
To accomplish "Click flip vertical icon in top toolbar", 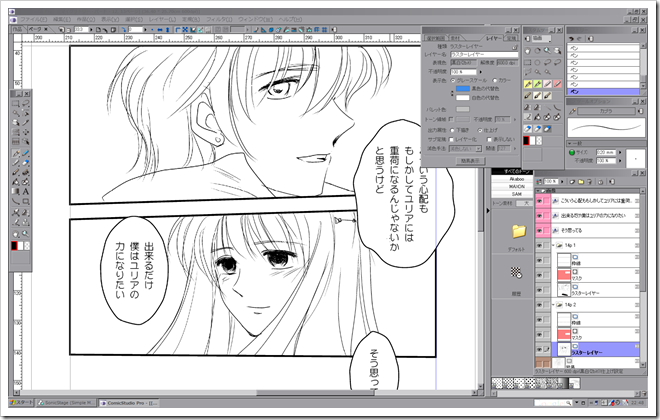I will tap(167, 29).
